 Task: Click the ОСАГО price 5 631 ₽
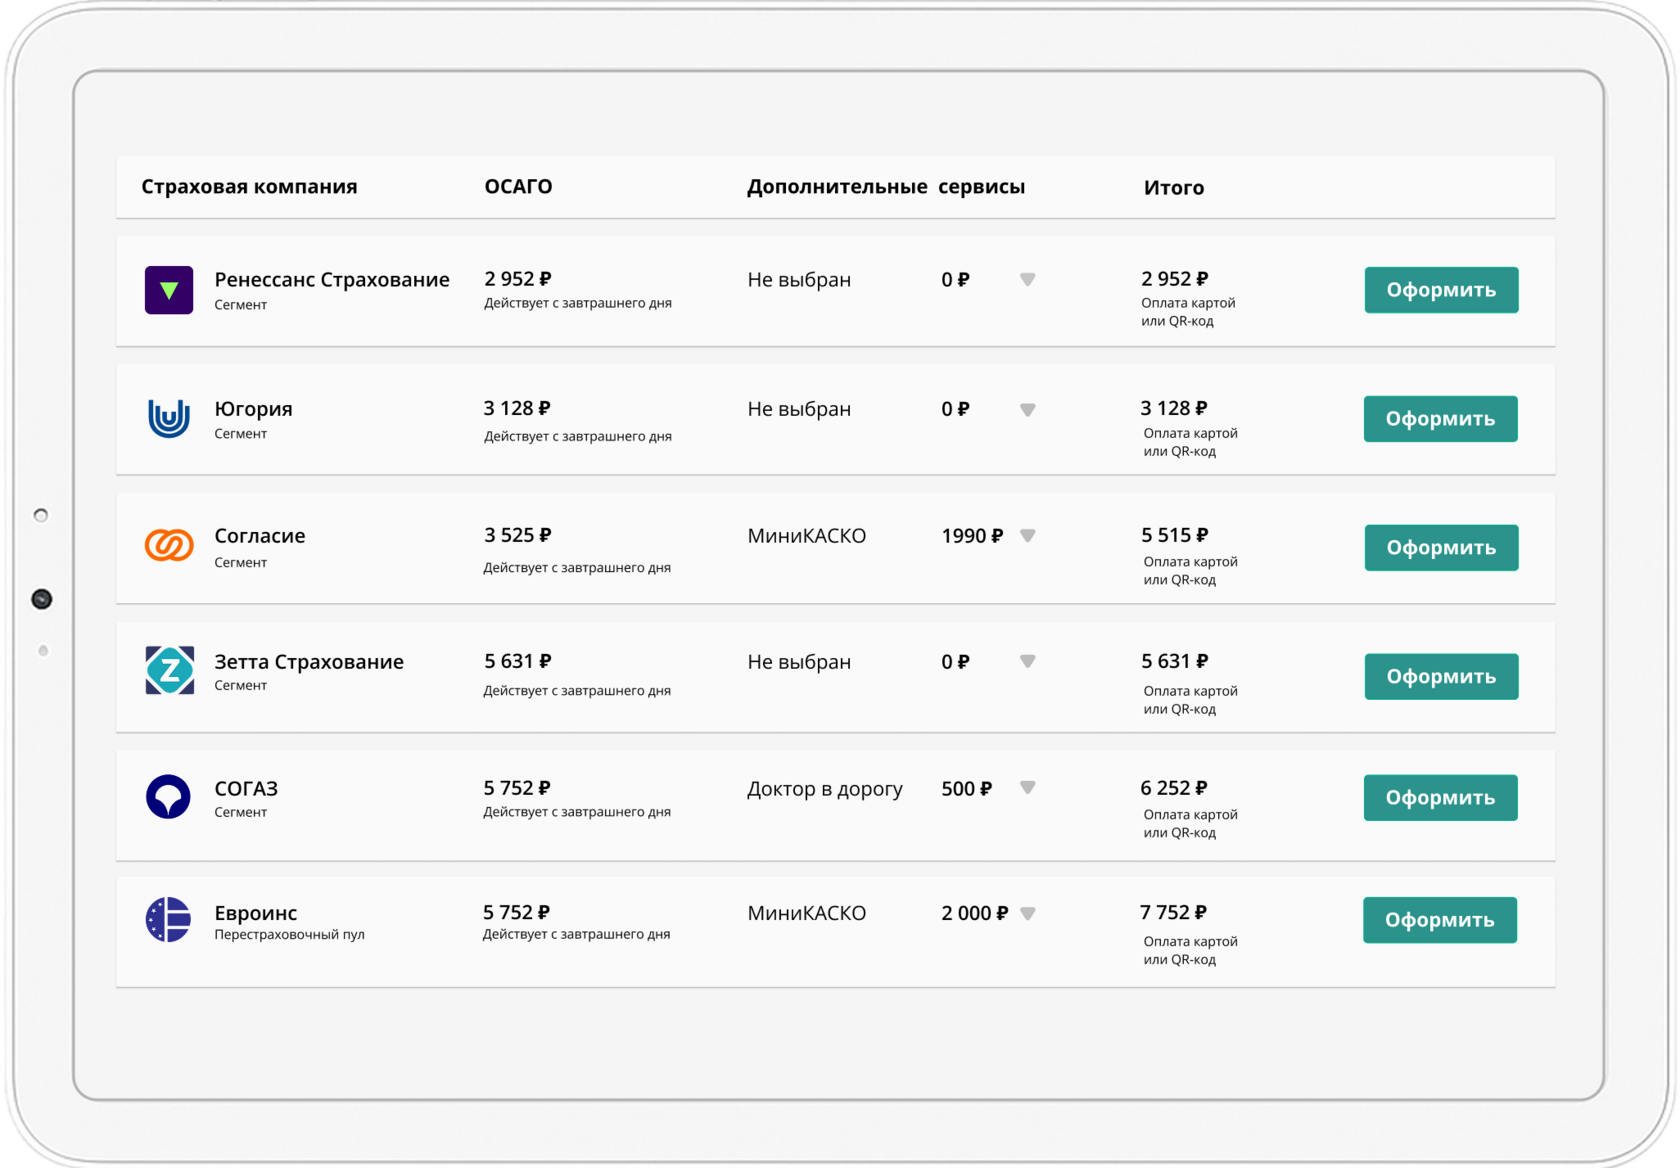coord(518,661)
